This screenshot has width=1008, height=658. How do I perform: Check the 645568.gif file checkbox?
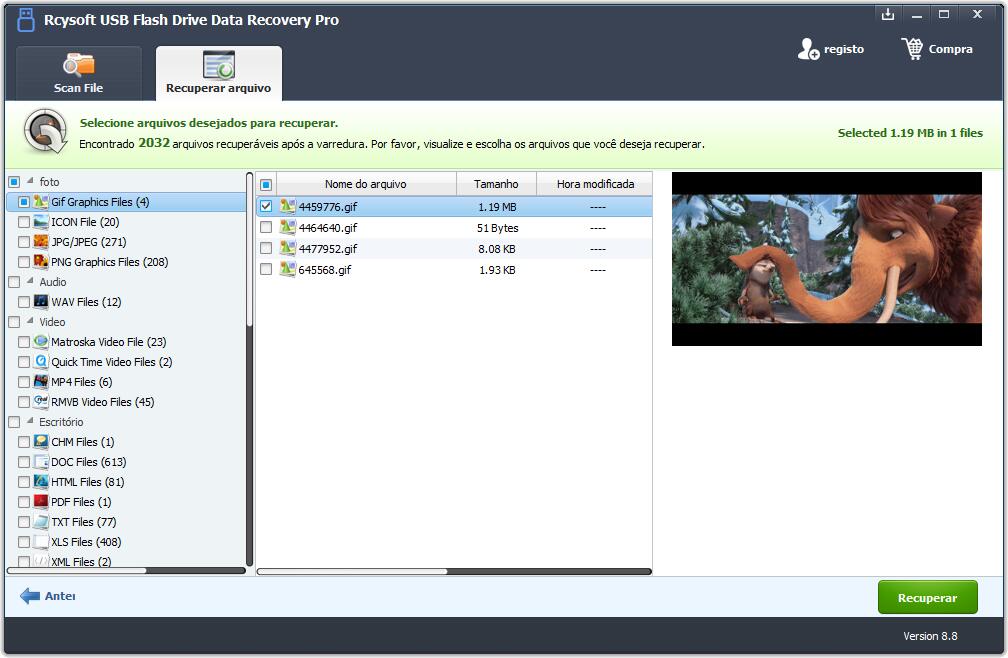pyautogui.click(x=266, y=269)
